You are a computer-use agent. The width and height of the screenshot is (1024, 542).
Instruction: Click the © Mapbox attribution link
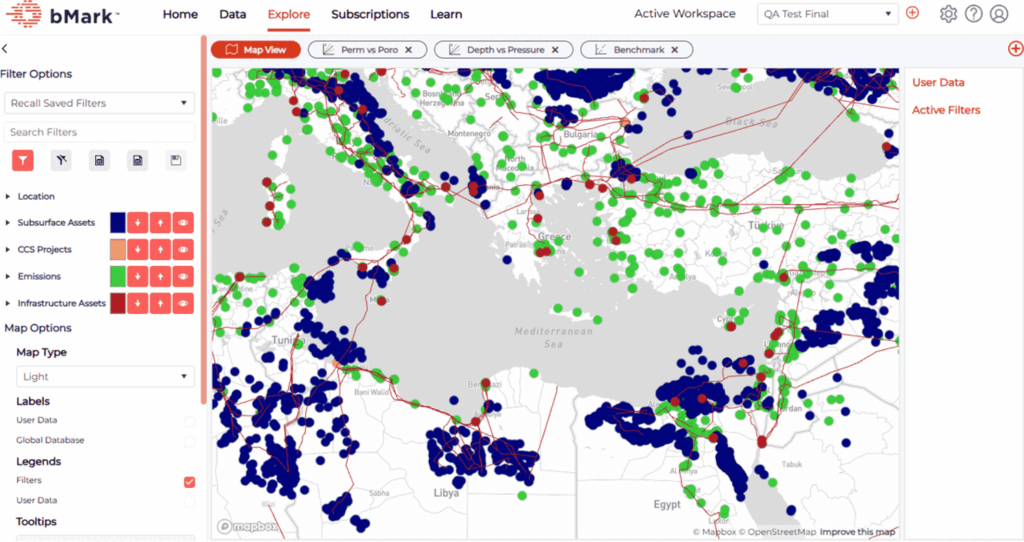(714, 532)
